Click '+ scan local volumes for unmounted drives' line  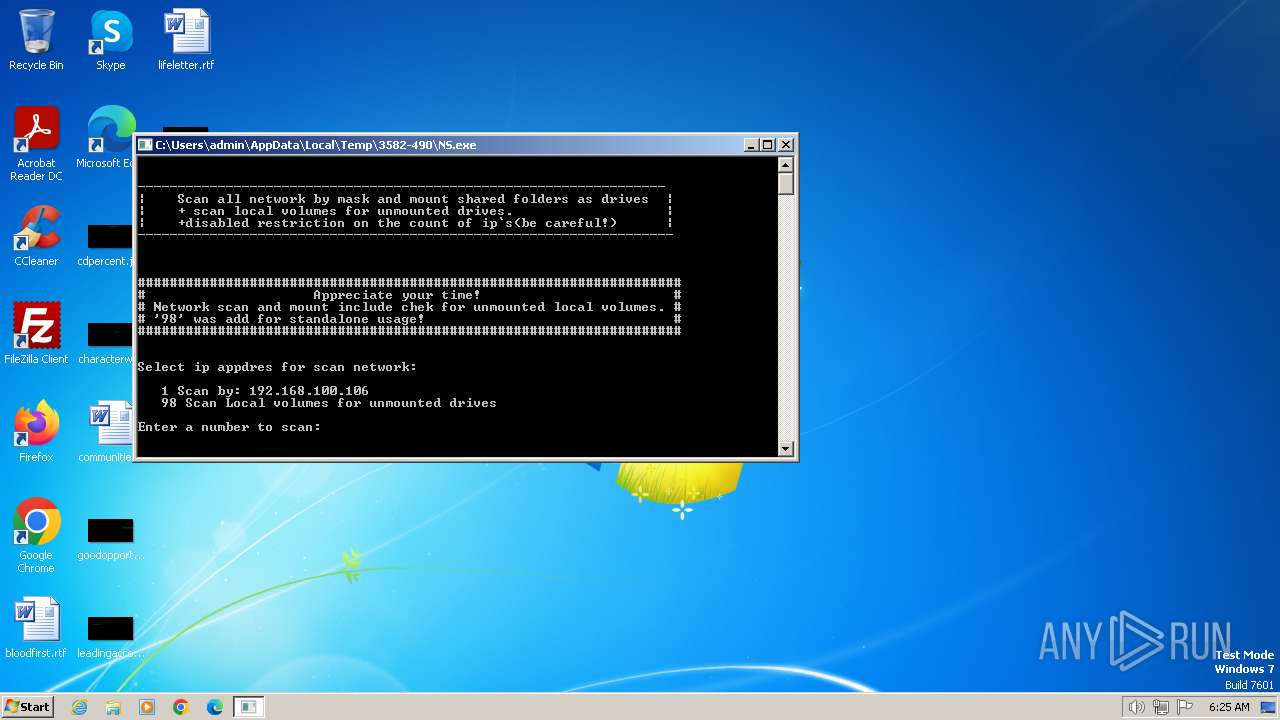pyautogui.click(x=345, y=211)
